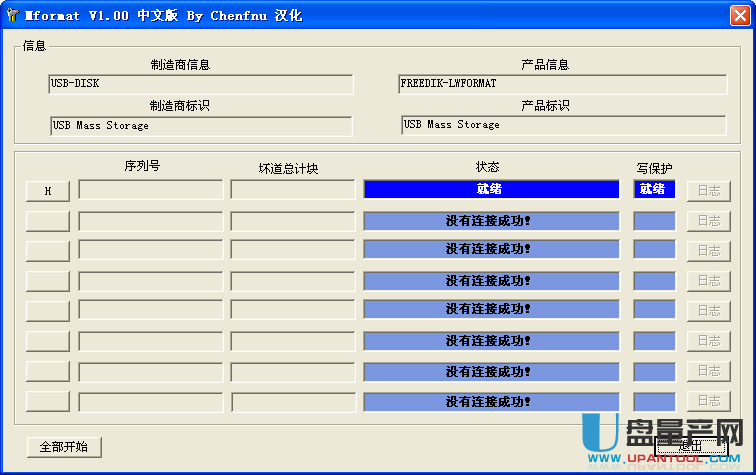Viewport: 756px width, 475px height.
Task: Click the 日志 button in the second row
Action: point(708,221)
